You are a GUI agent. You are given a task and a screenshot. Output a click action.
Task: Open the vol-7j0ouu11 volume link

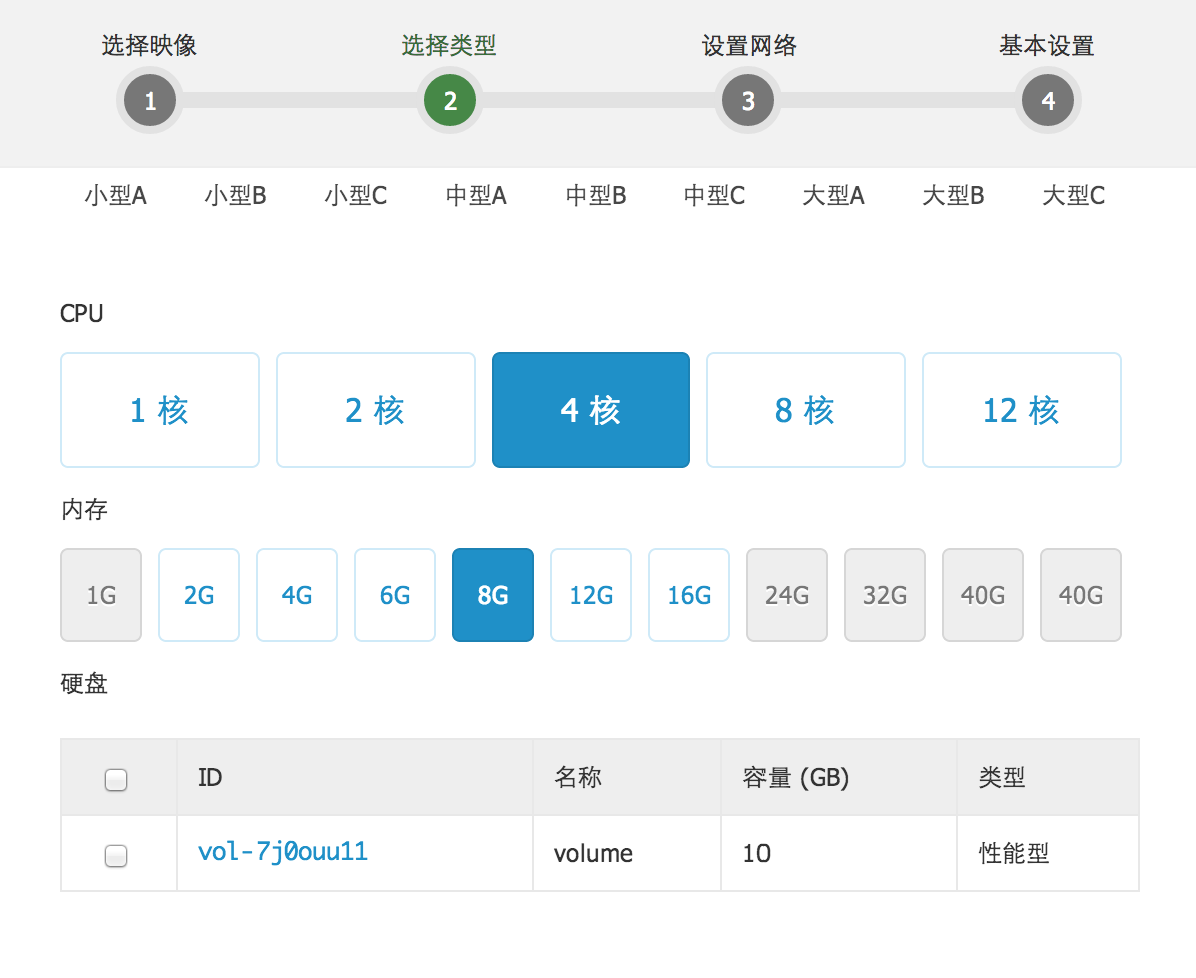point(283,852)
